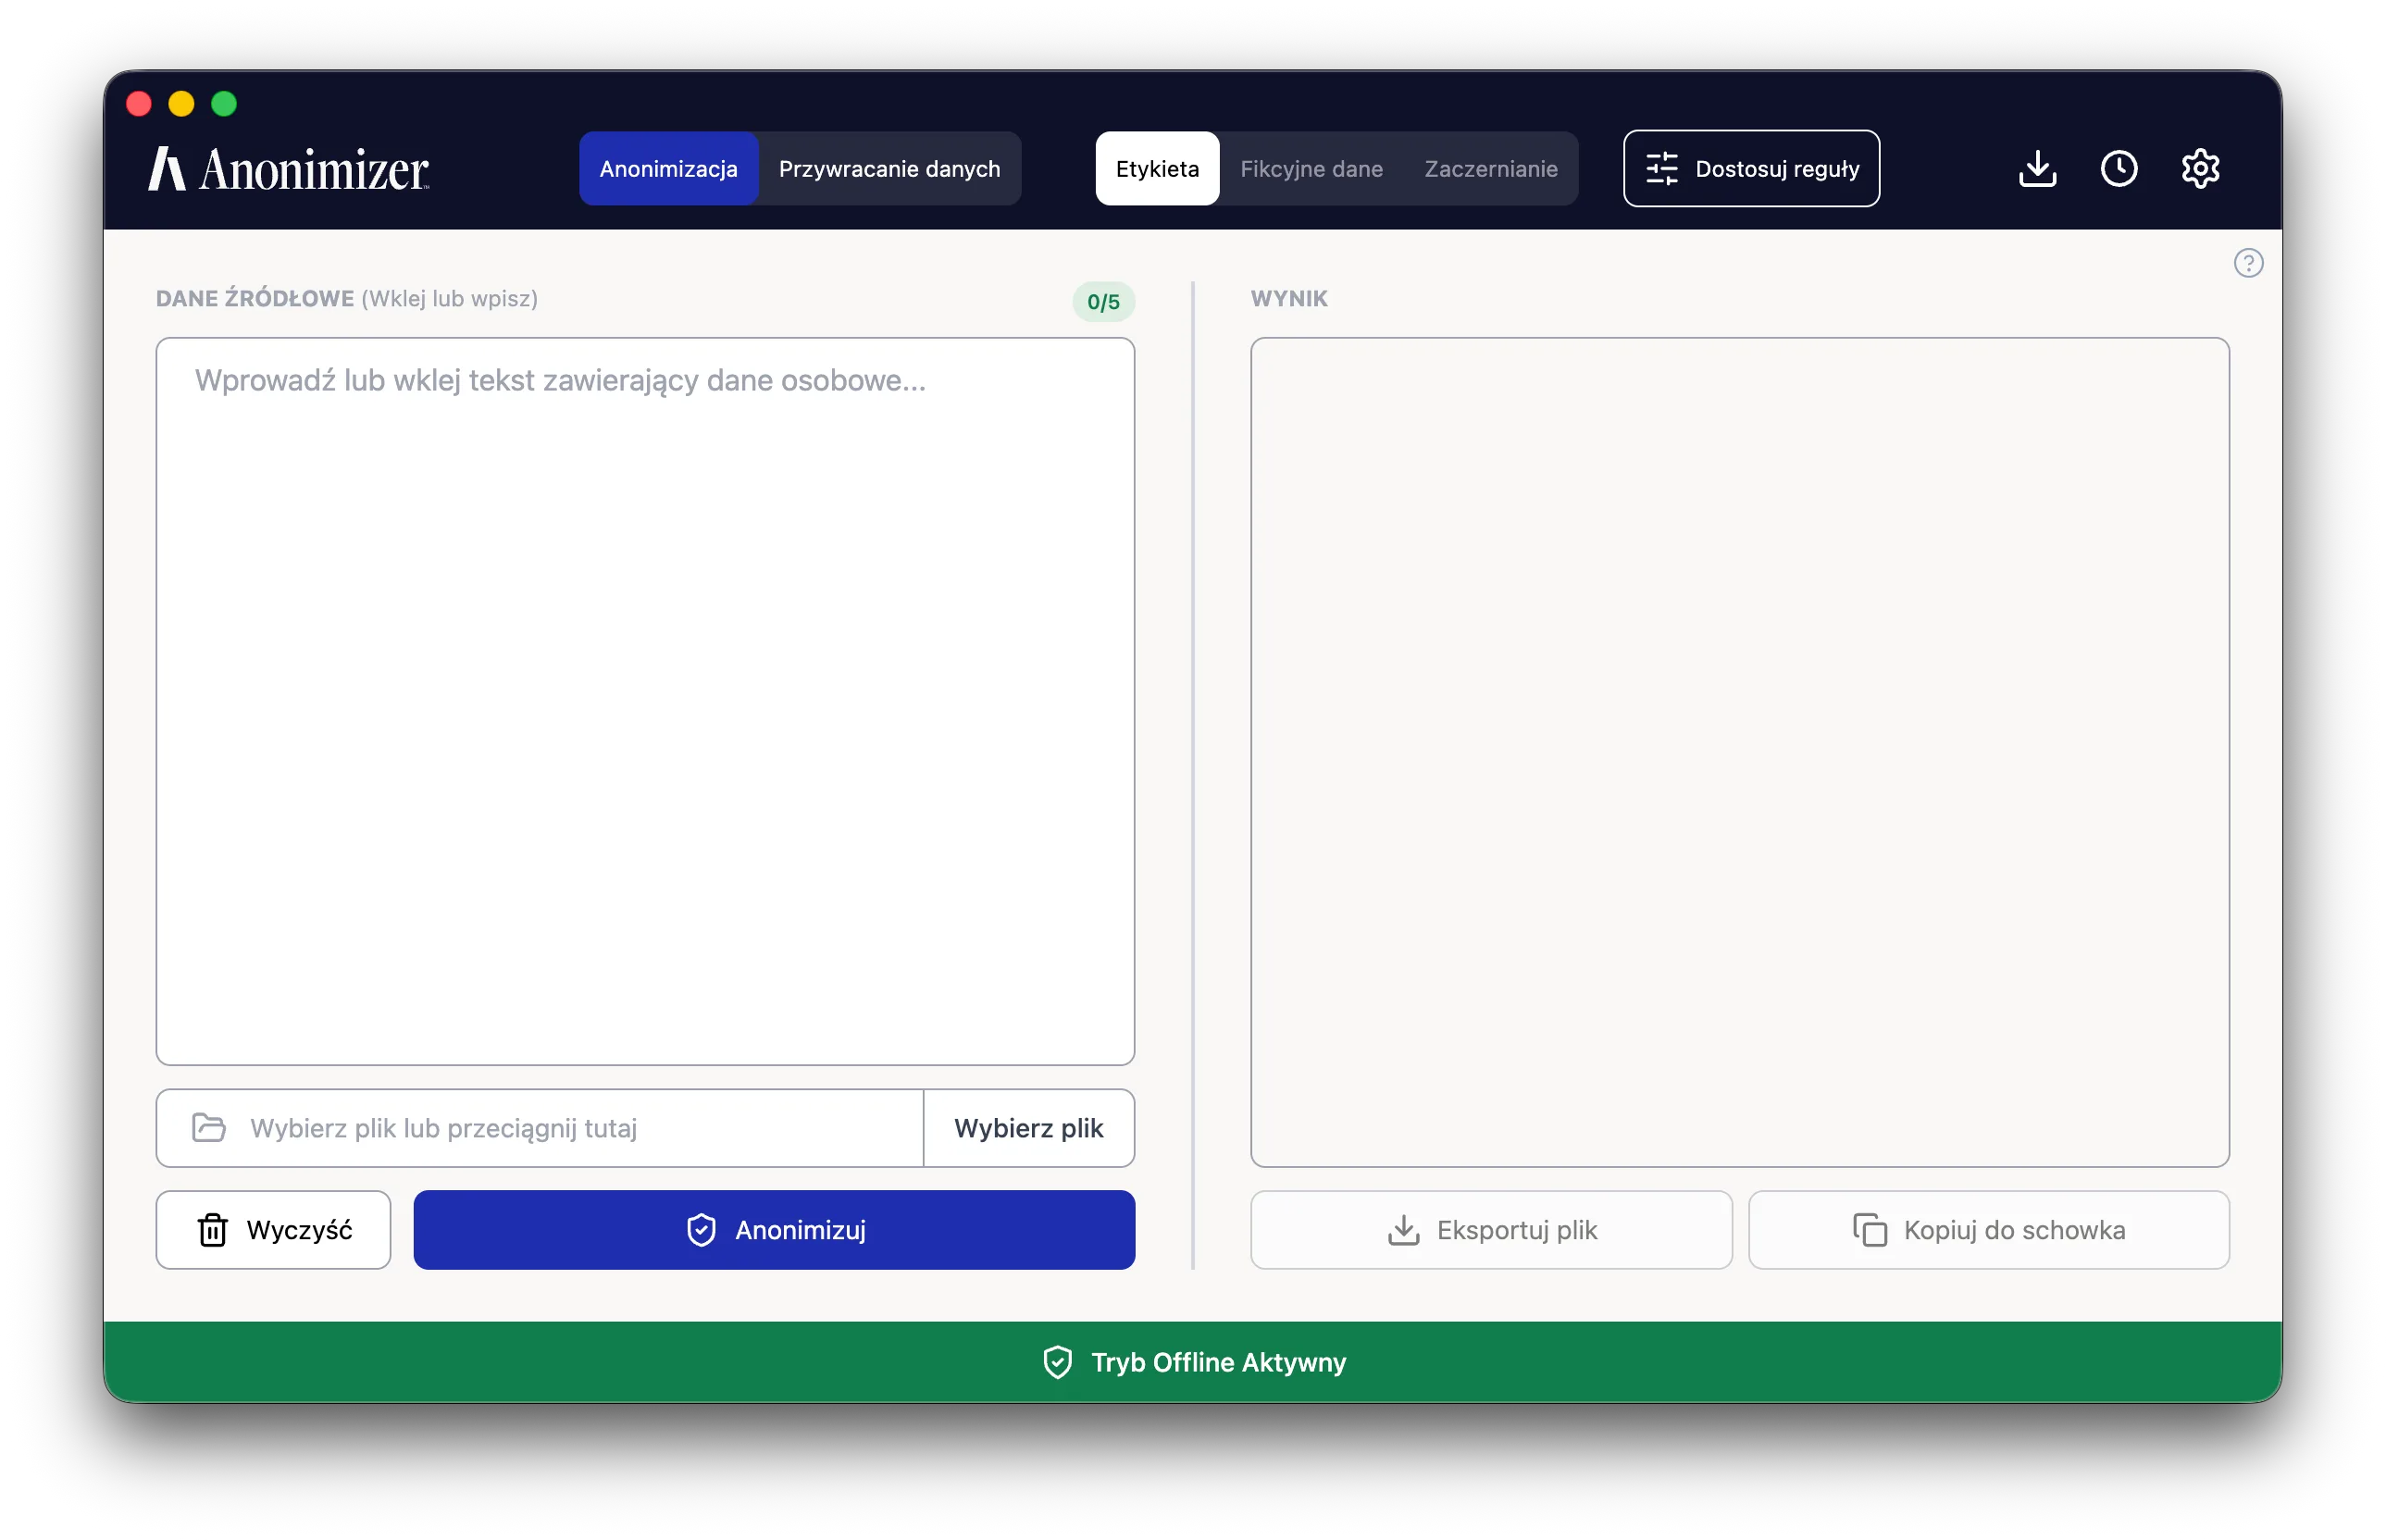
Task: Click the shield icon in offline banner
Action: coord(1057,1362)
